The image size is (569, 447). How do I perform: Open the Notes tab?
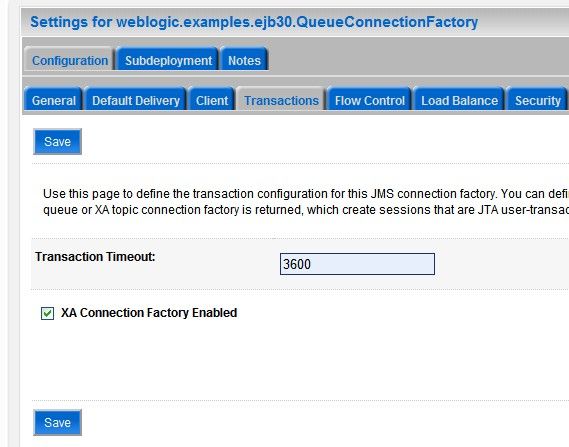point(244,60)
